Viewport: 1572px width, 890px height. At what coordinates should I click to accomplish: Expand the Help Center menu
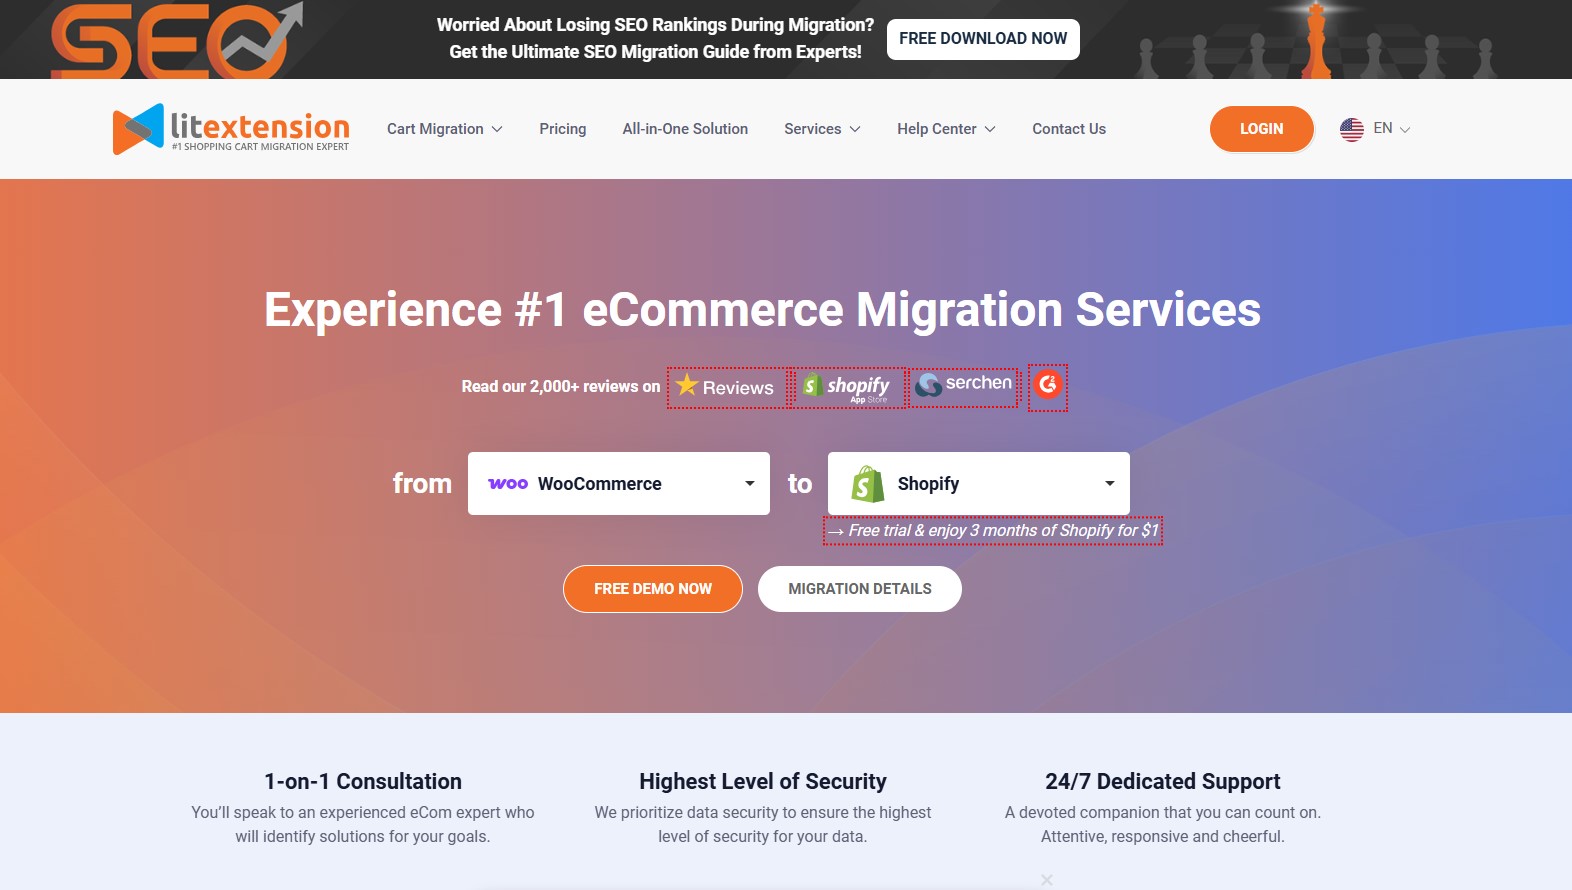(x=946, y=129)
